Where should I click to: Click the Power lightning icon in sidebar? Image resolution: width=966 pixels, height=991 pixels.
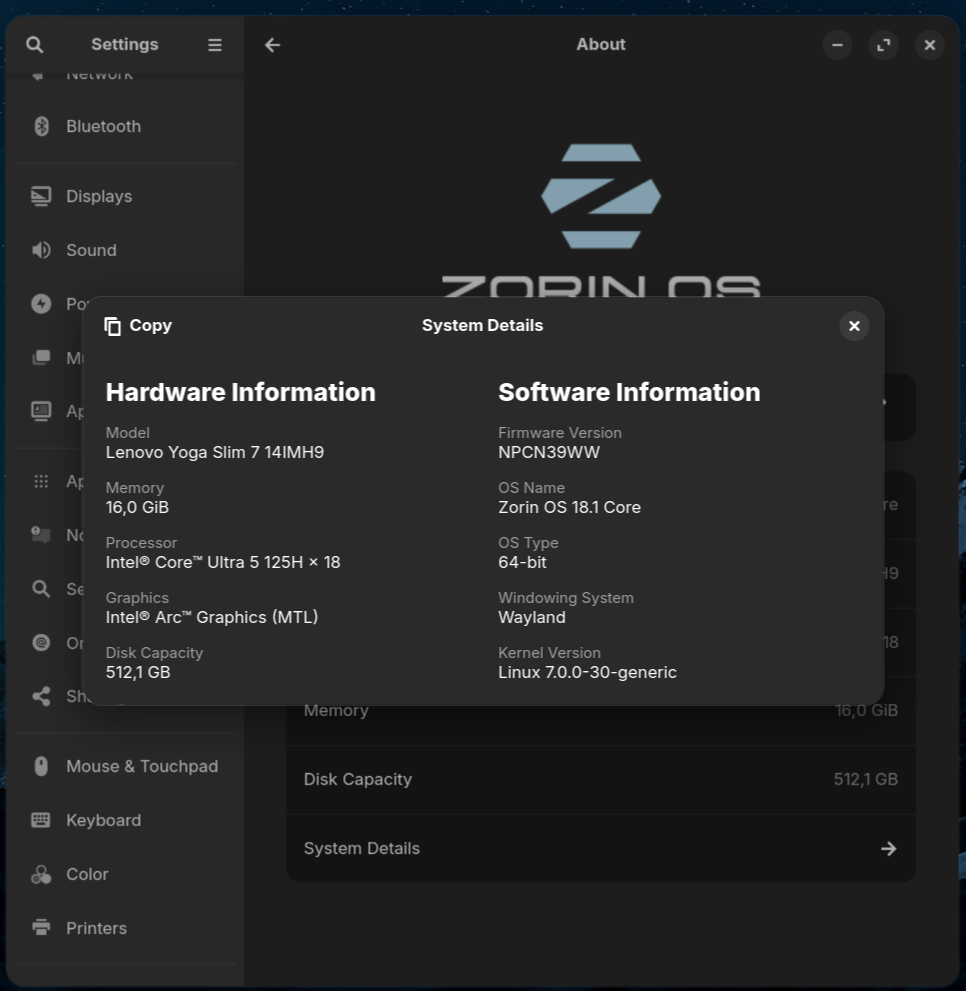click(41, 304)
